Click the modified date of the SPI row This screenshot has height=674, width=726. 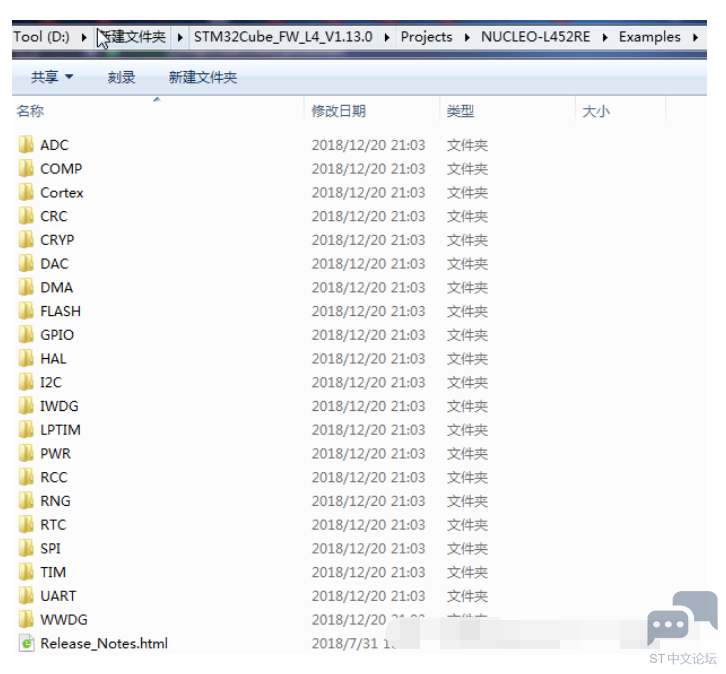pos(368,549)
